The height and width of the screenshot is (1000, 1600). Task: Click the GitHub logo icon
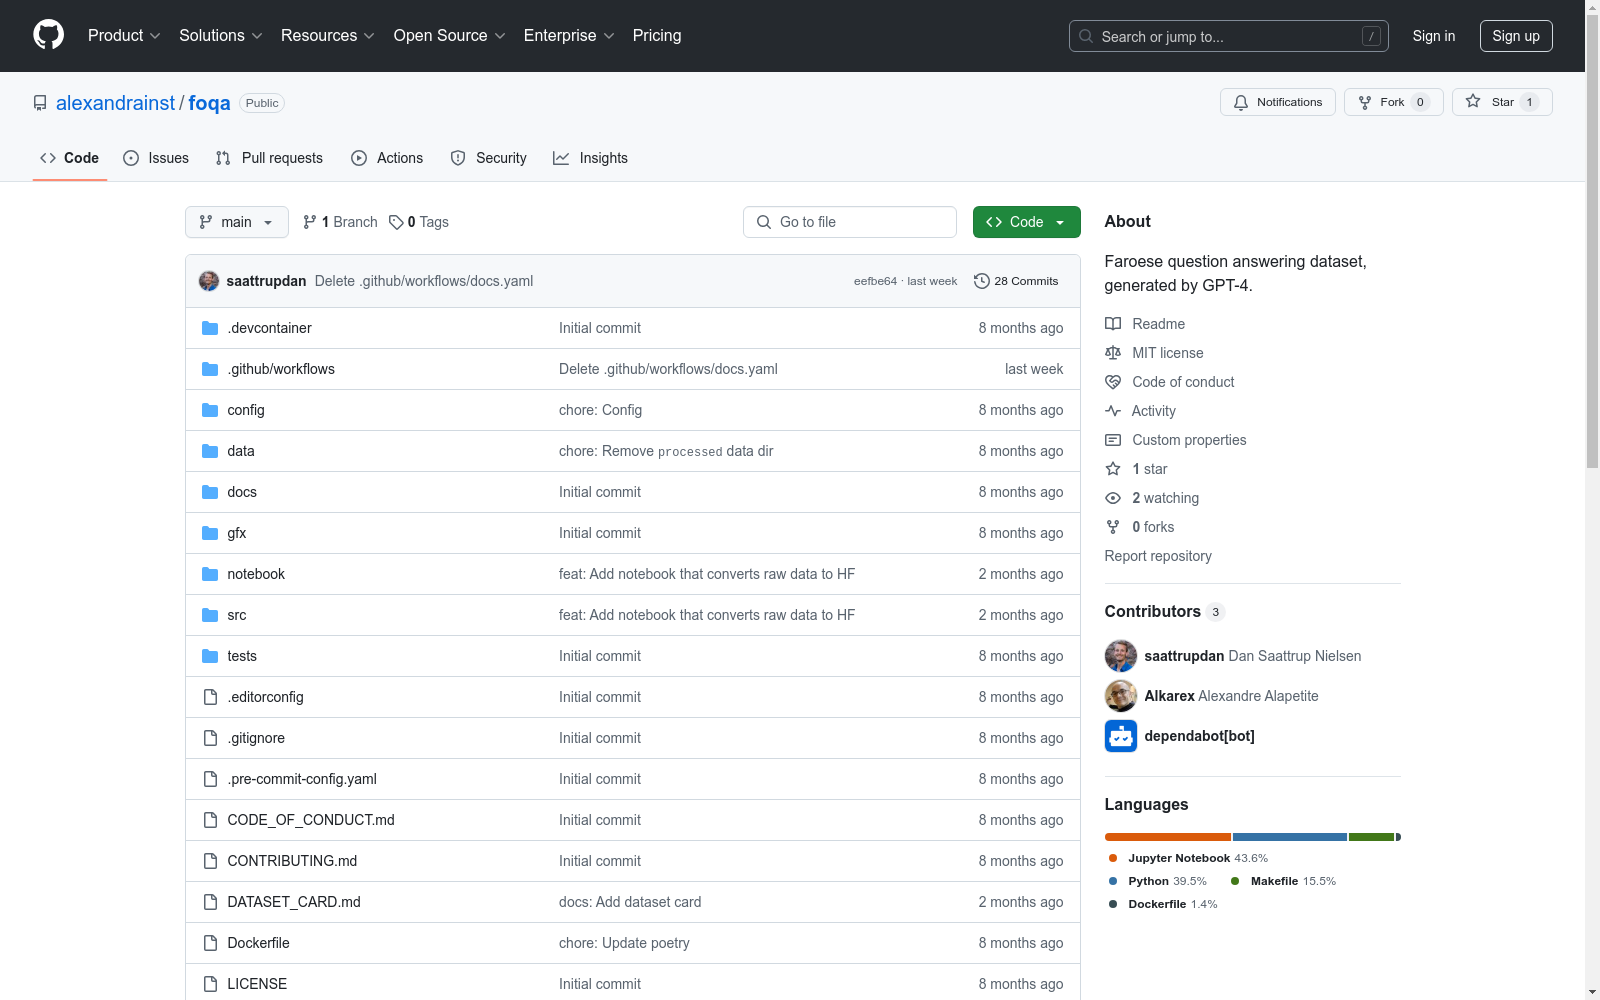click(48, 35)
